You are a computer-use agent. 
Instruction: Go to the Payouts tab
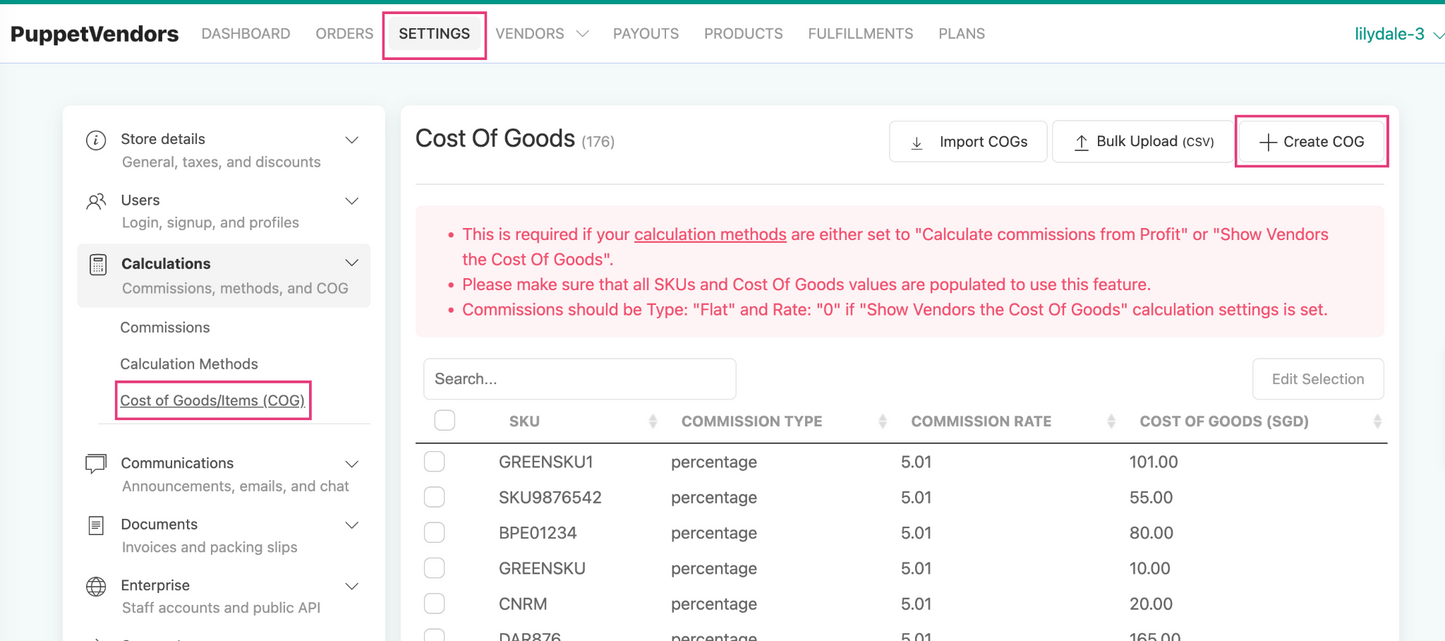tap(646, 34)
